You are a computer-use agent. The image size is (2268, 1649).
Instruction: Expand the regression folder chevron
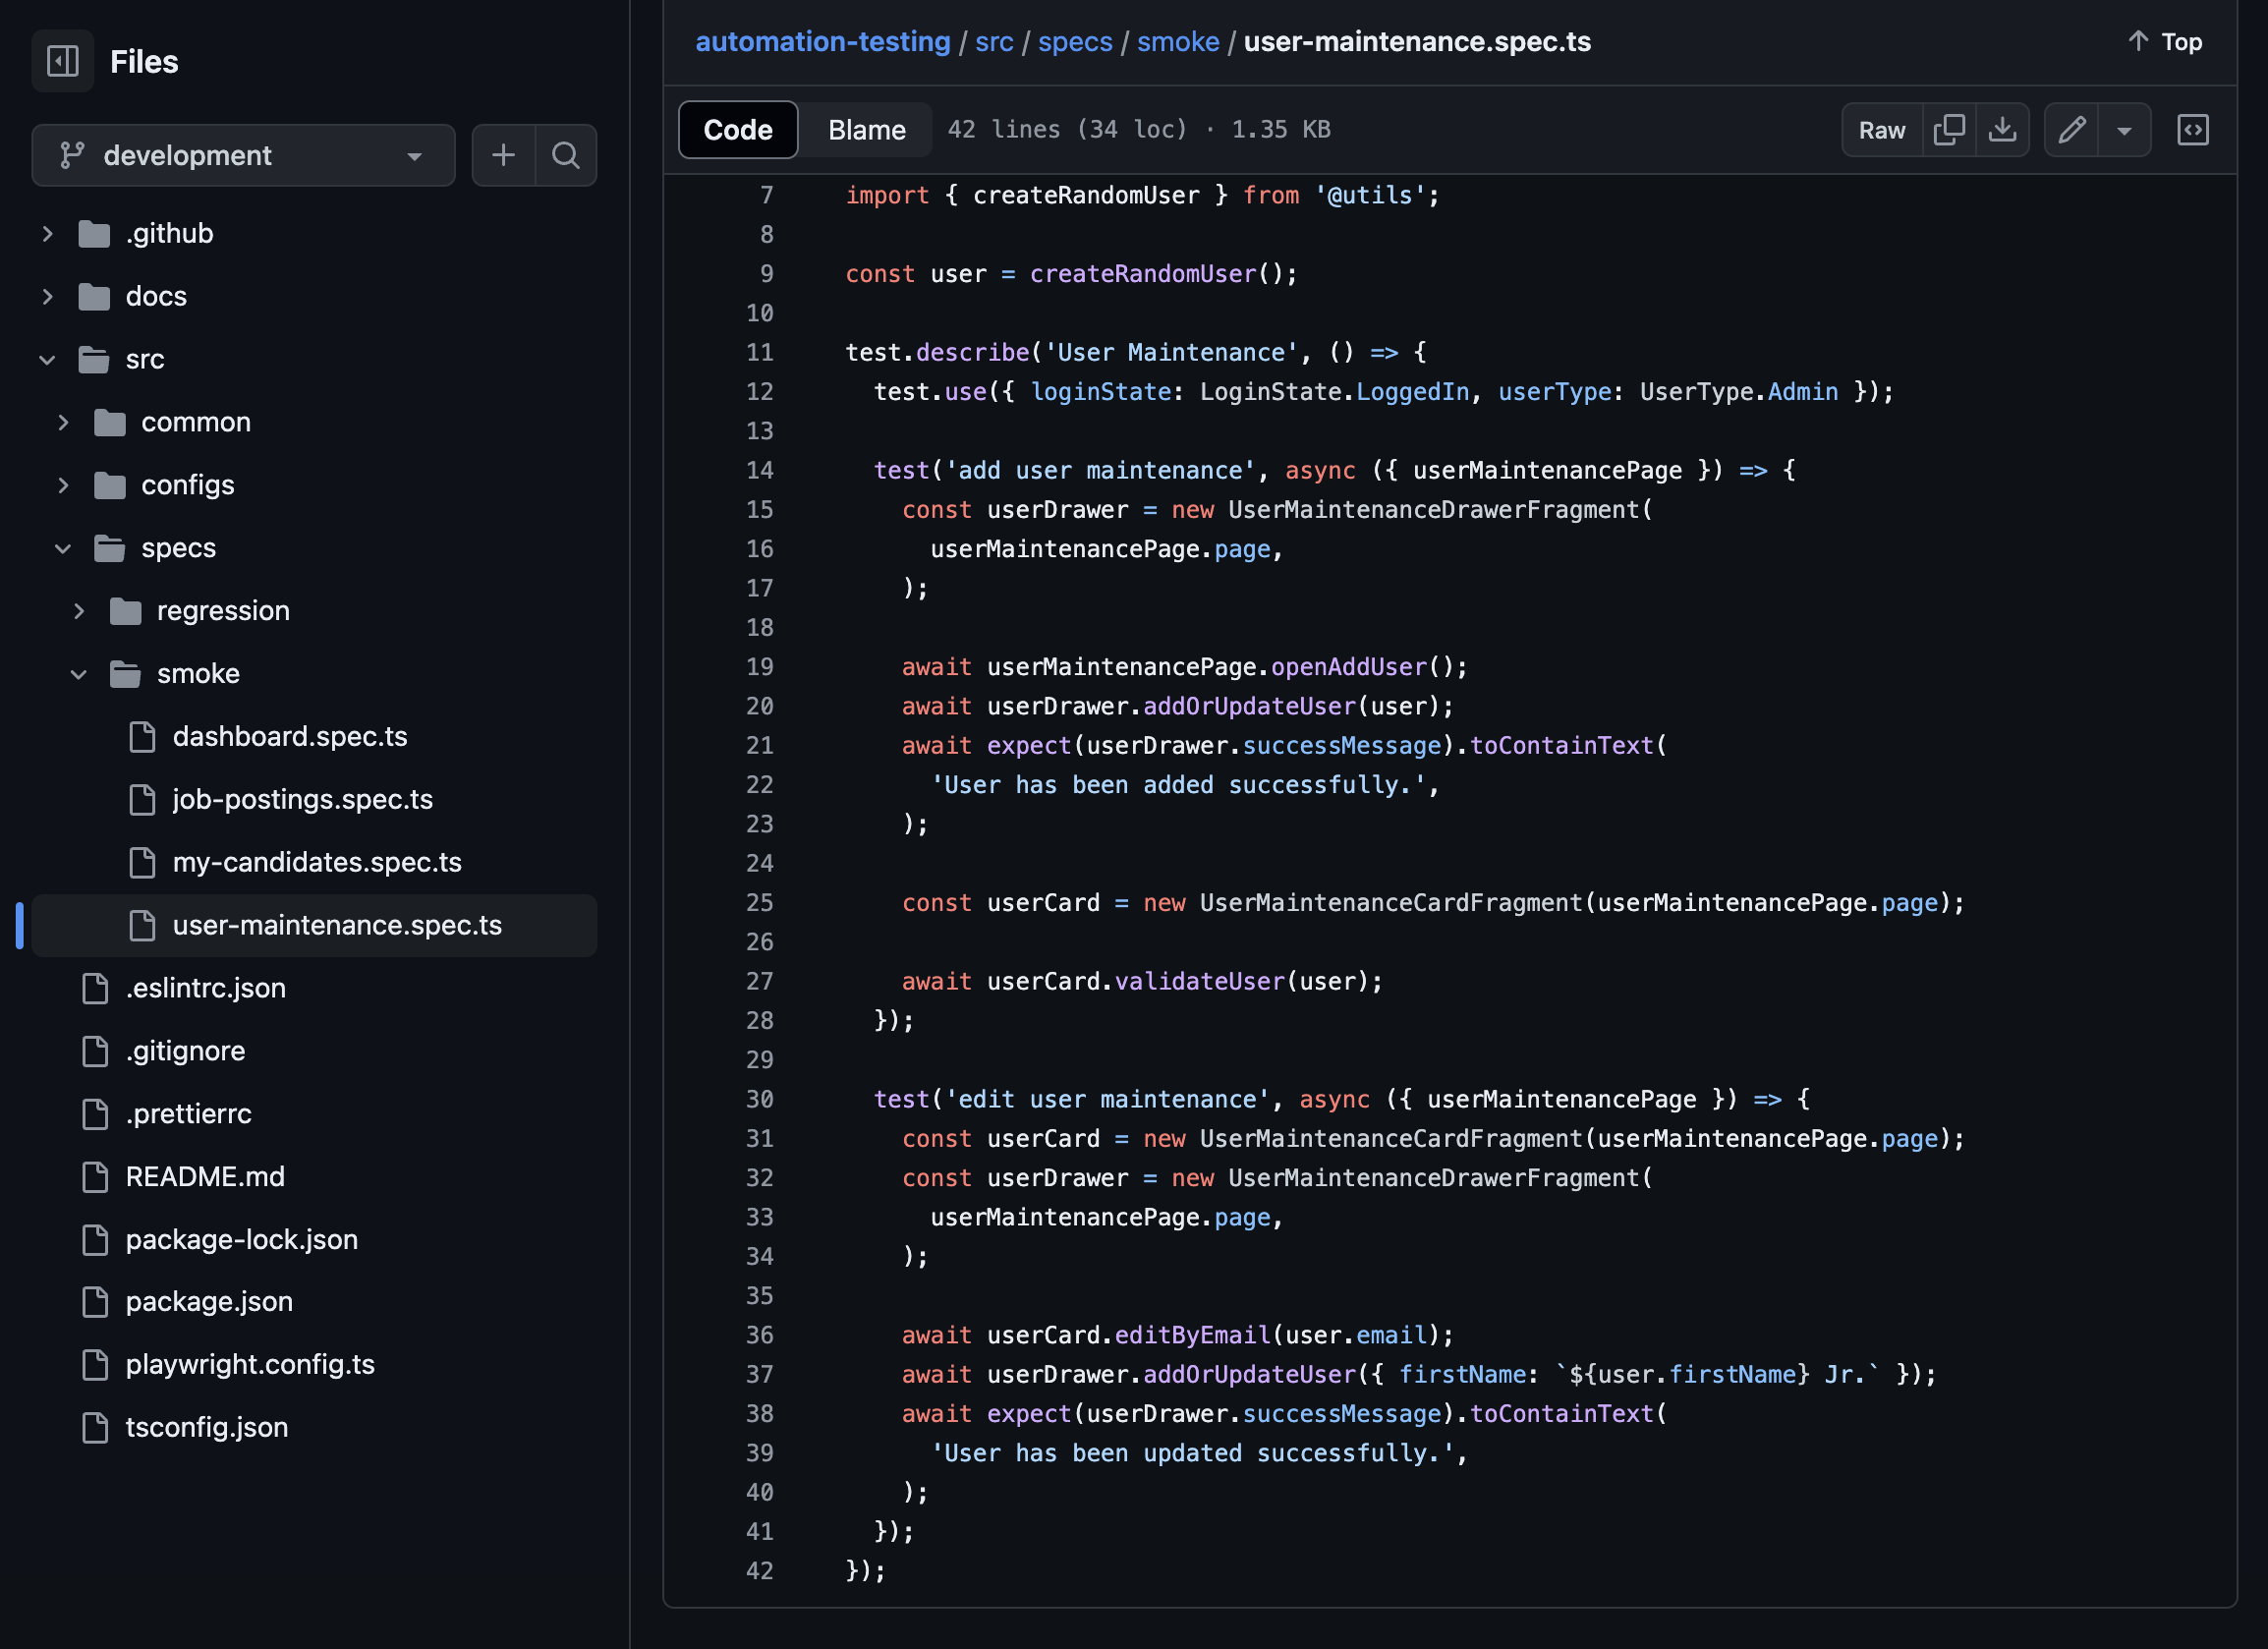click(79, 610)
